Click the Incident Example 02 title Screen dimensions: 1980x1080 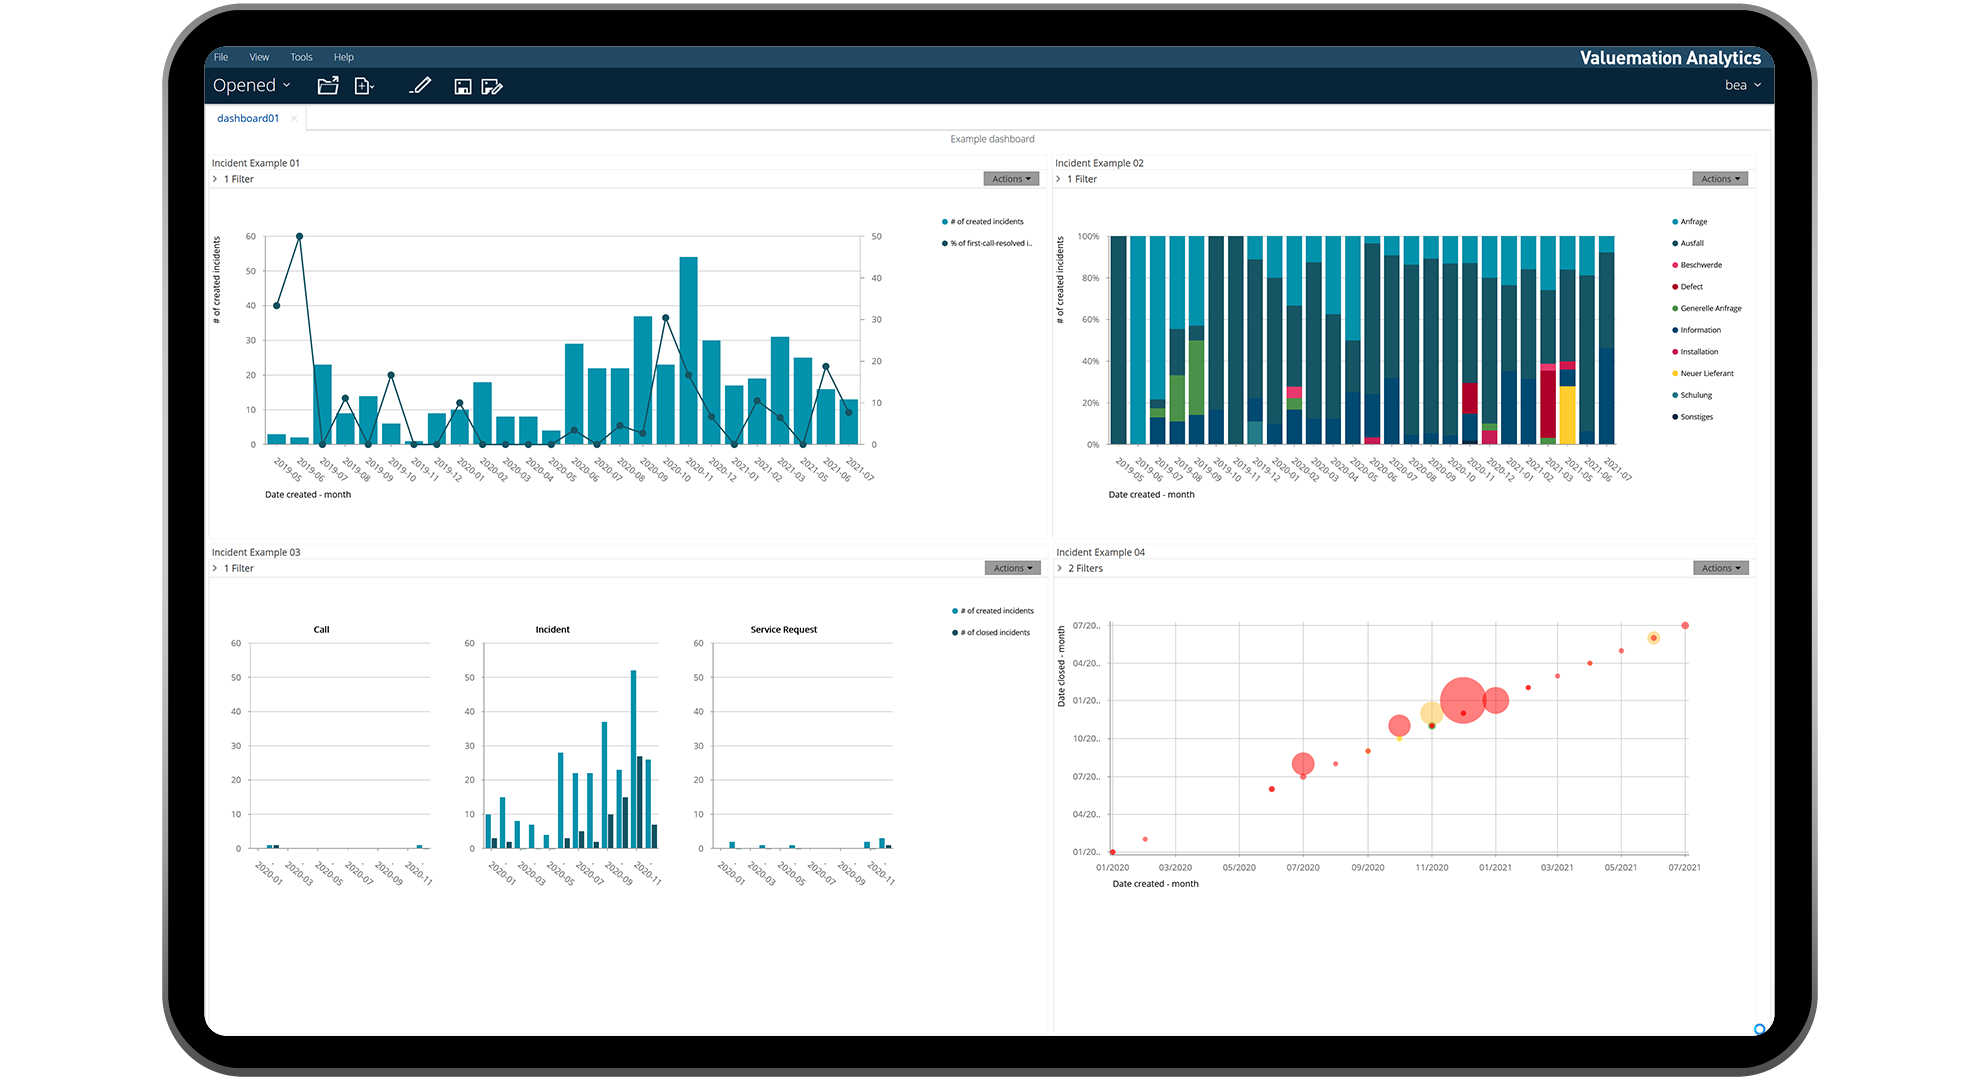click(1099, 163)
